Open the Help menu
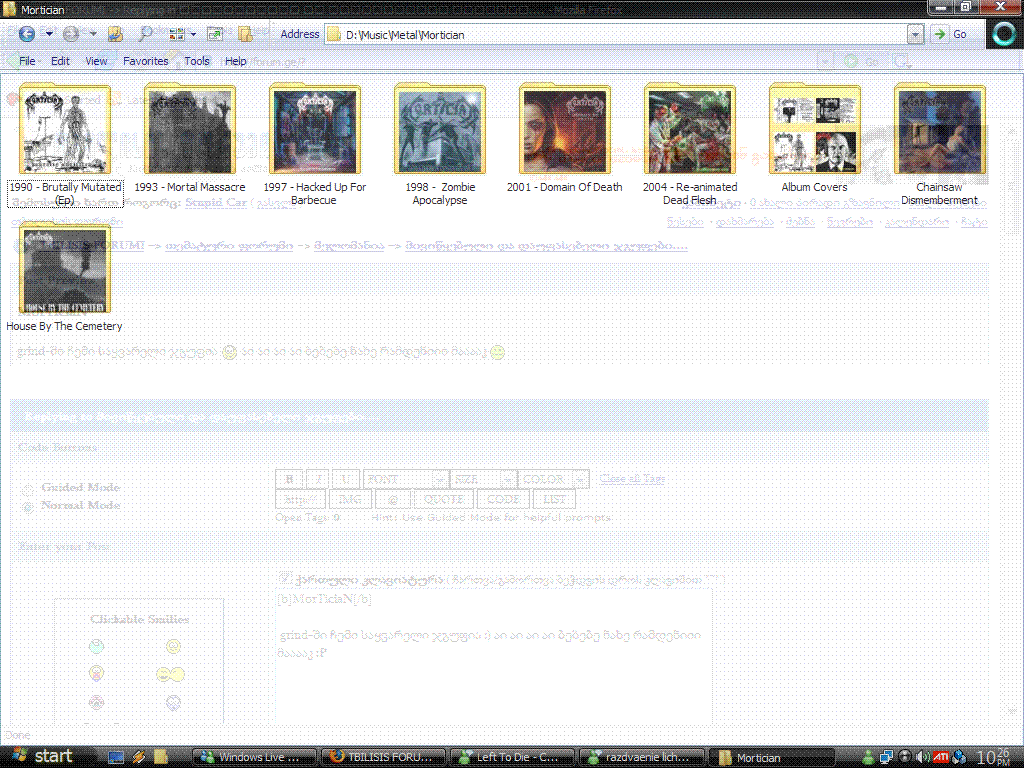Viewport: 1024px width, 768px height. tap(236, 61)
